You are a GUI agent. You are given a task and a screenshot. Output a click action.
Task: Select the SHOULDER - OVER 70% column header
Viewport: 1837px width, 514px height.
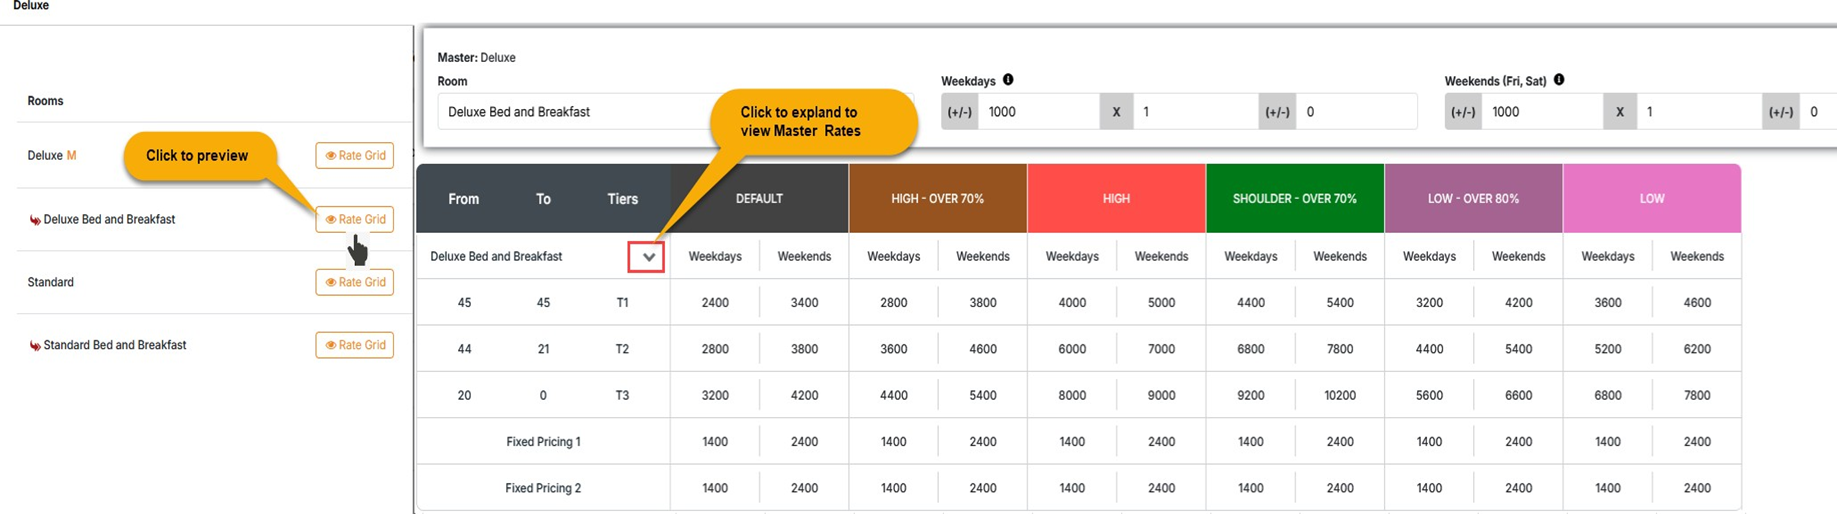[1294, 199]
